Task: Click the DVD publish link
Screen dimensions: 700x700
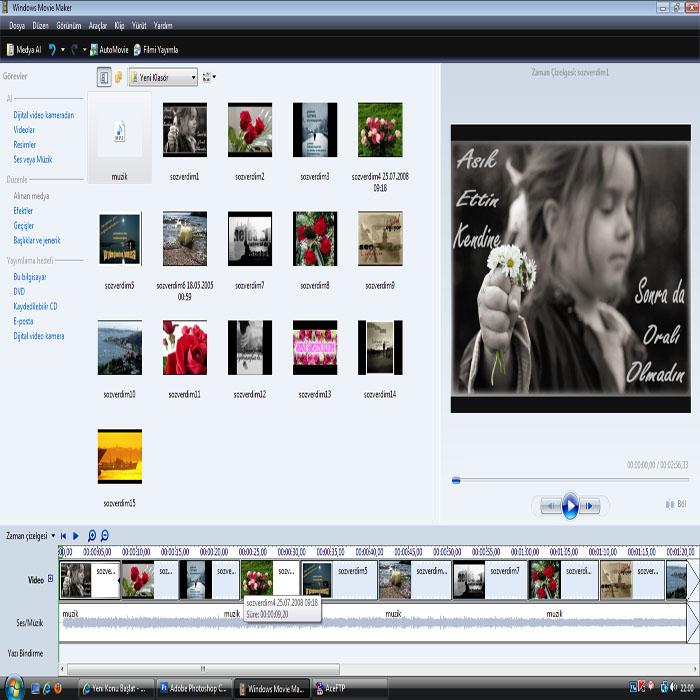Action: click(19, 292)
